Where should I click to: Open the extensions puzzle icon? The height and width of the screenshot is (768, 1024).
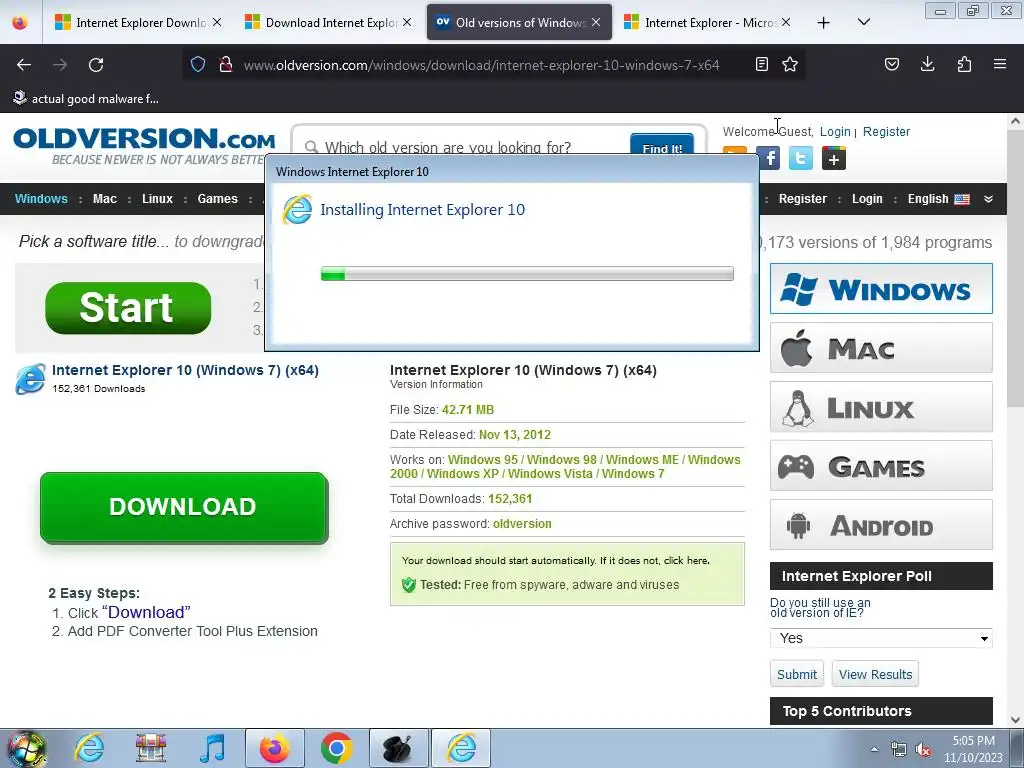(964, 65)
